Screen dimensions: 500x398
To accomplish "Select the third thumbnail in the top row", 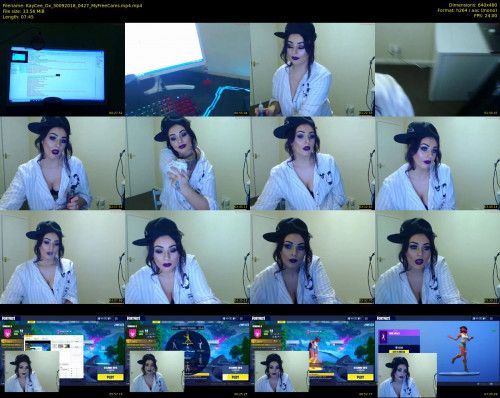I will coord(312,69).
